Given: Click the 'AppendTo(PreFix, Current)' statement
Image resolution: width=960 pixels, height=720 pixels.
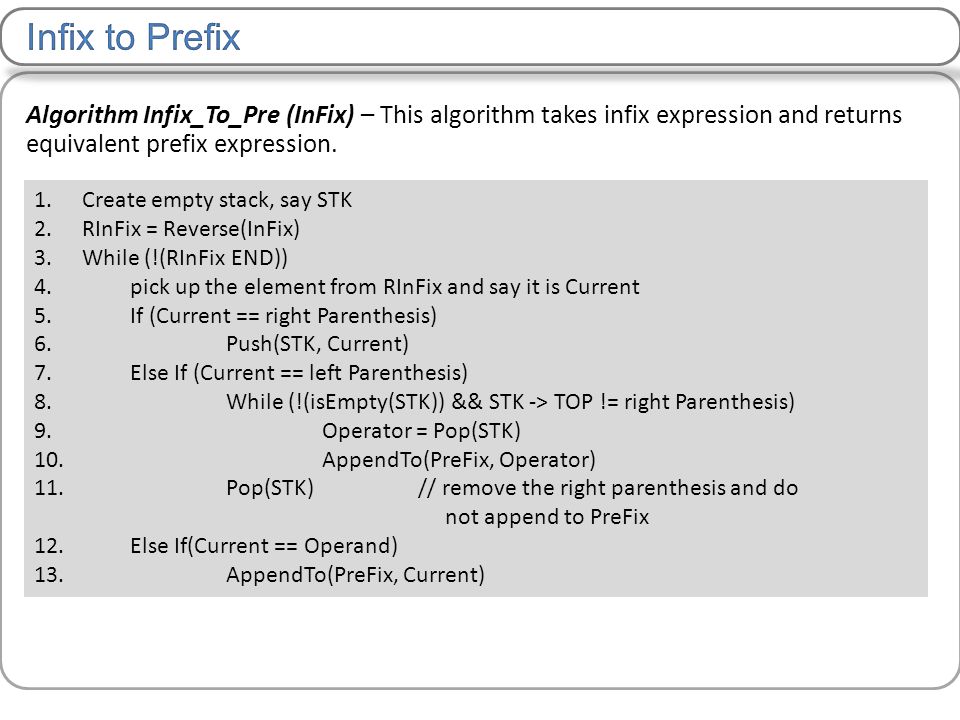Looking at the screenshot, I should pyautogui.click(x=355, y=575).
